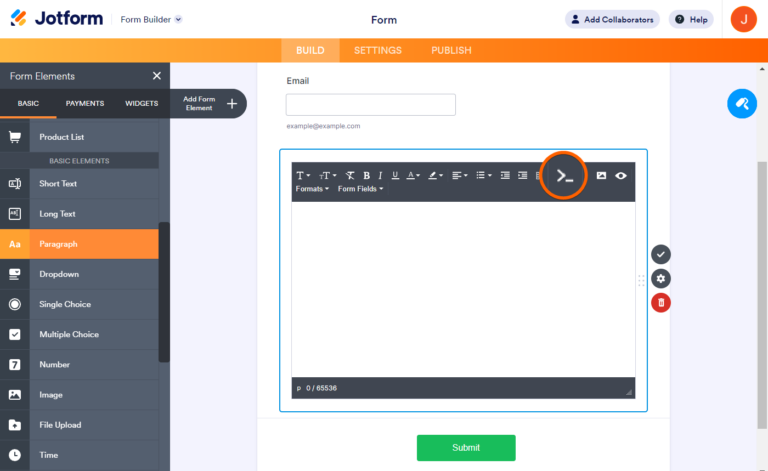Open the text alignment dropdown
This screenshot has width=768, height=471.
pyautogui.click(x=459, y=175)
